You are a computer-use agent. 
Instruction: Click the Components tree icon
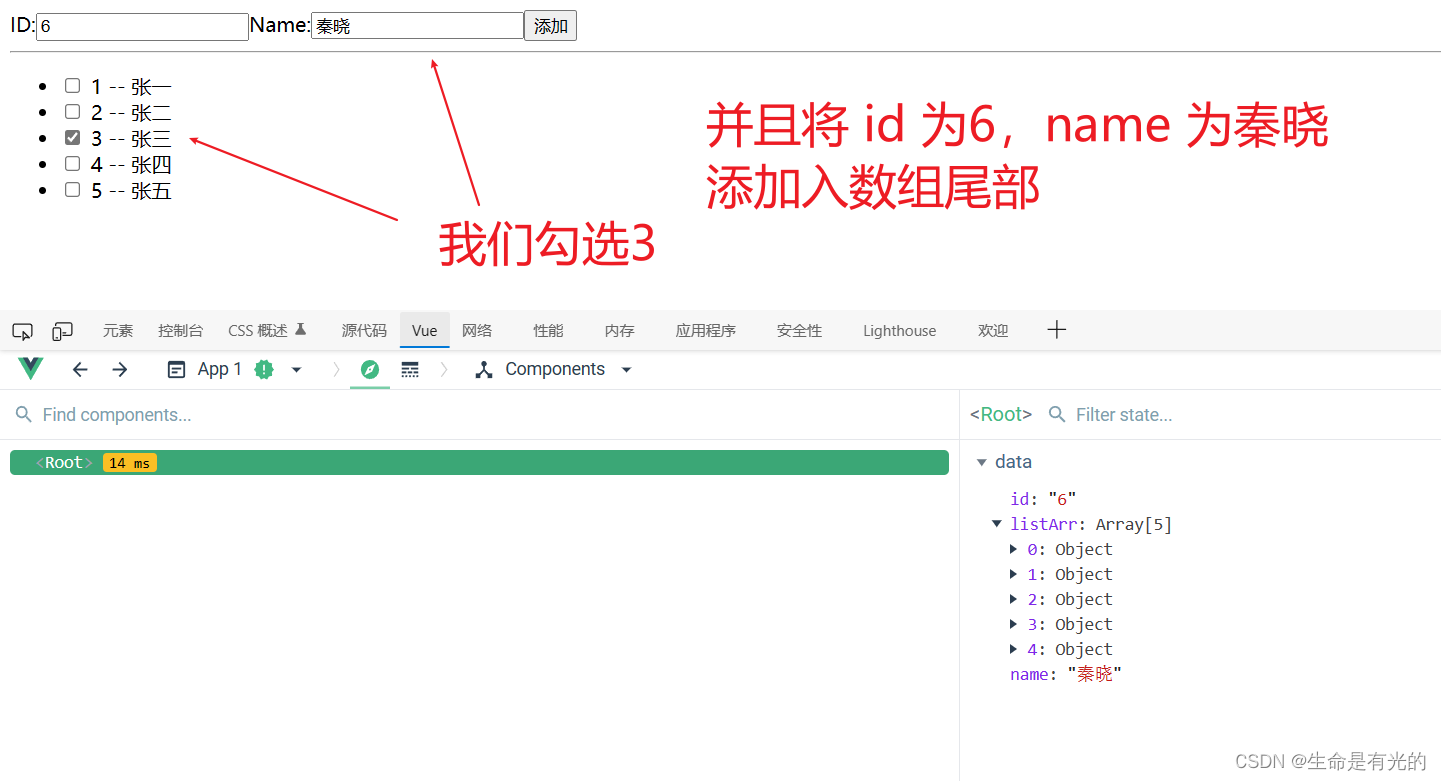484,370
